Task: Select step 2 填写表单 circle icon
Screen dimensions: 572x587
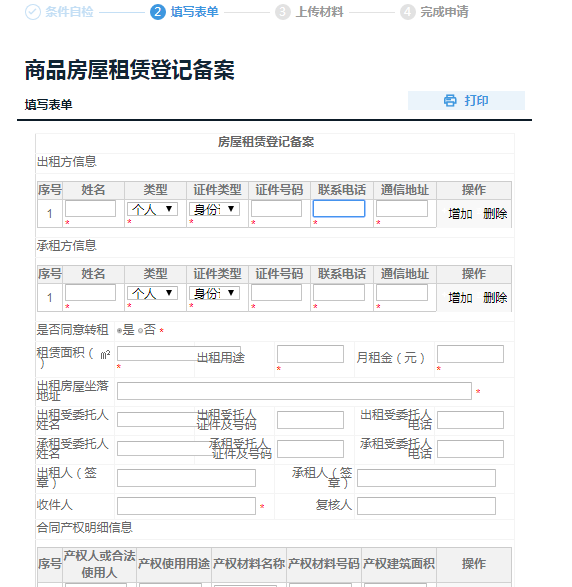Action: [158, 12]
